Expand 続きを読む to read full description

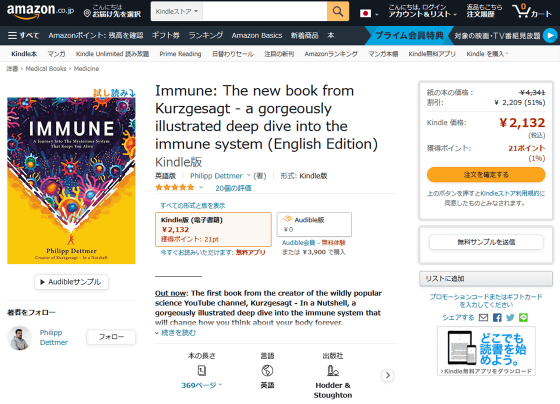175,333
